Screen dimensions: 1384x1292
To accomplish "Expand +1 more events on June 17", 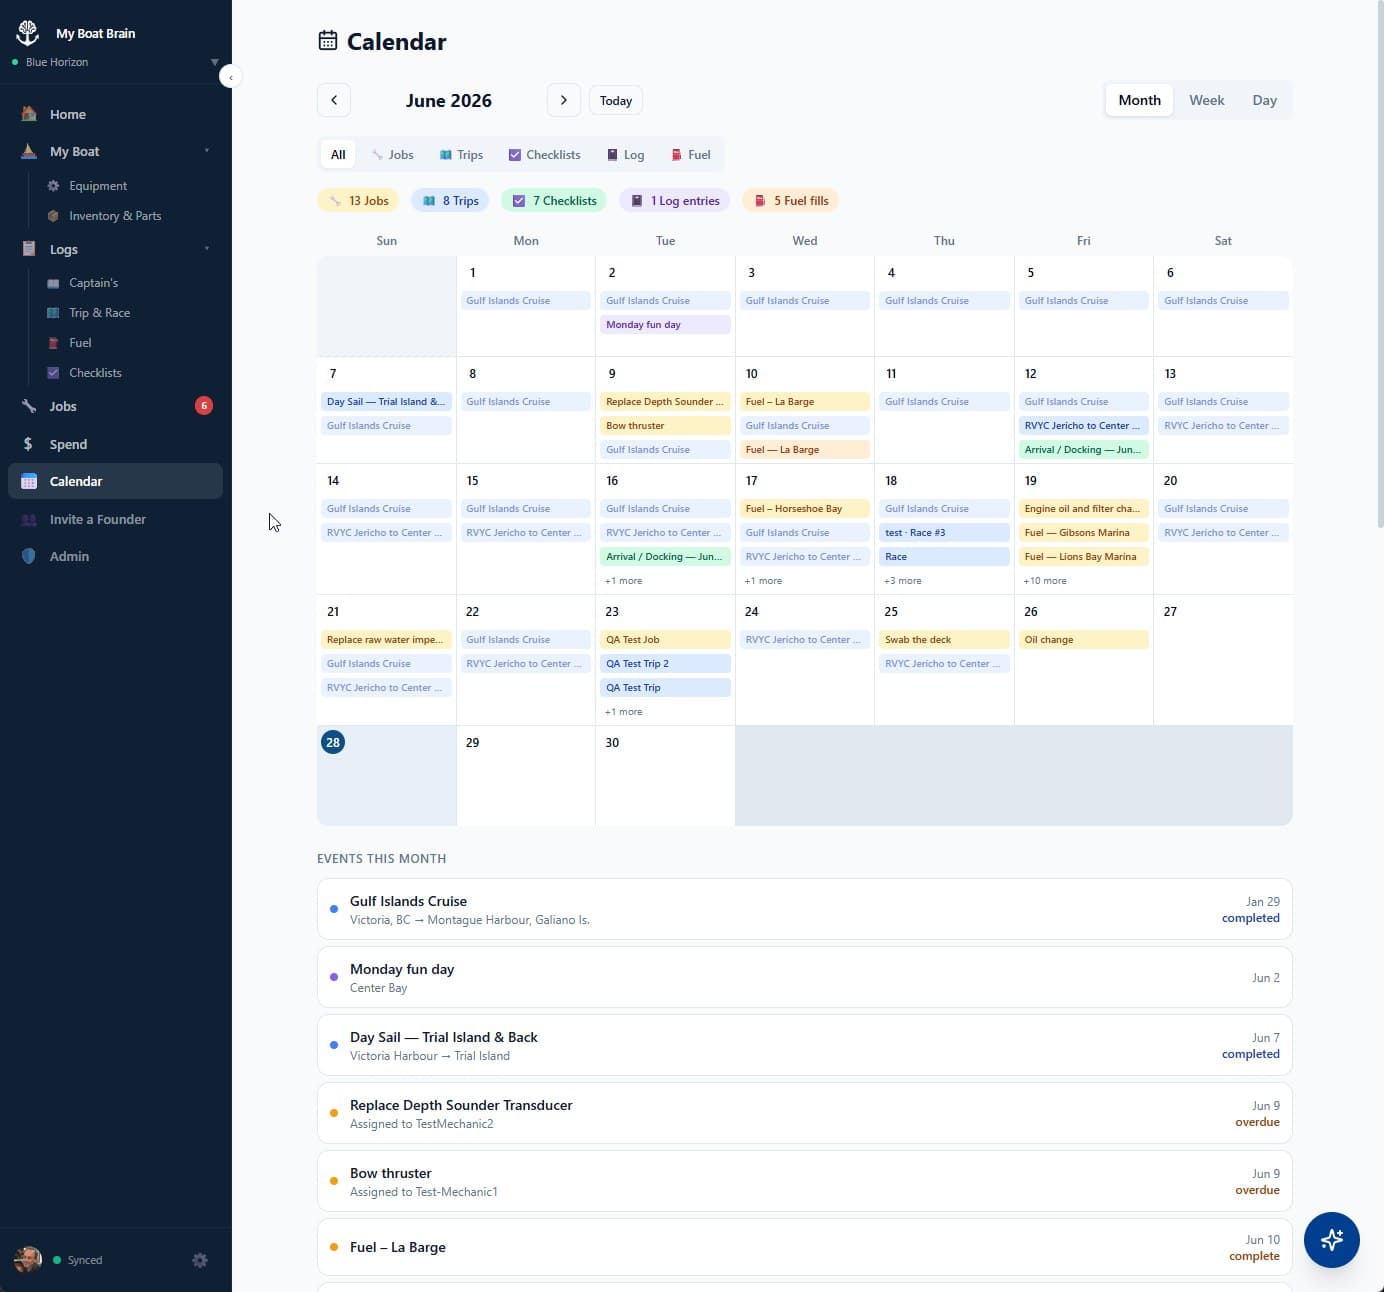I will click(763, 581).
